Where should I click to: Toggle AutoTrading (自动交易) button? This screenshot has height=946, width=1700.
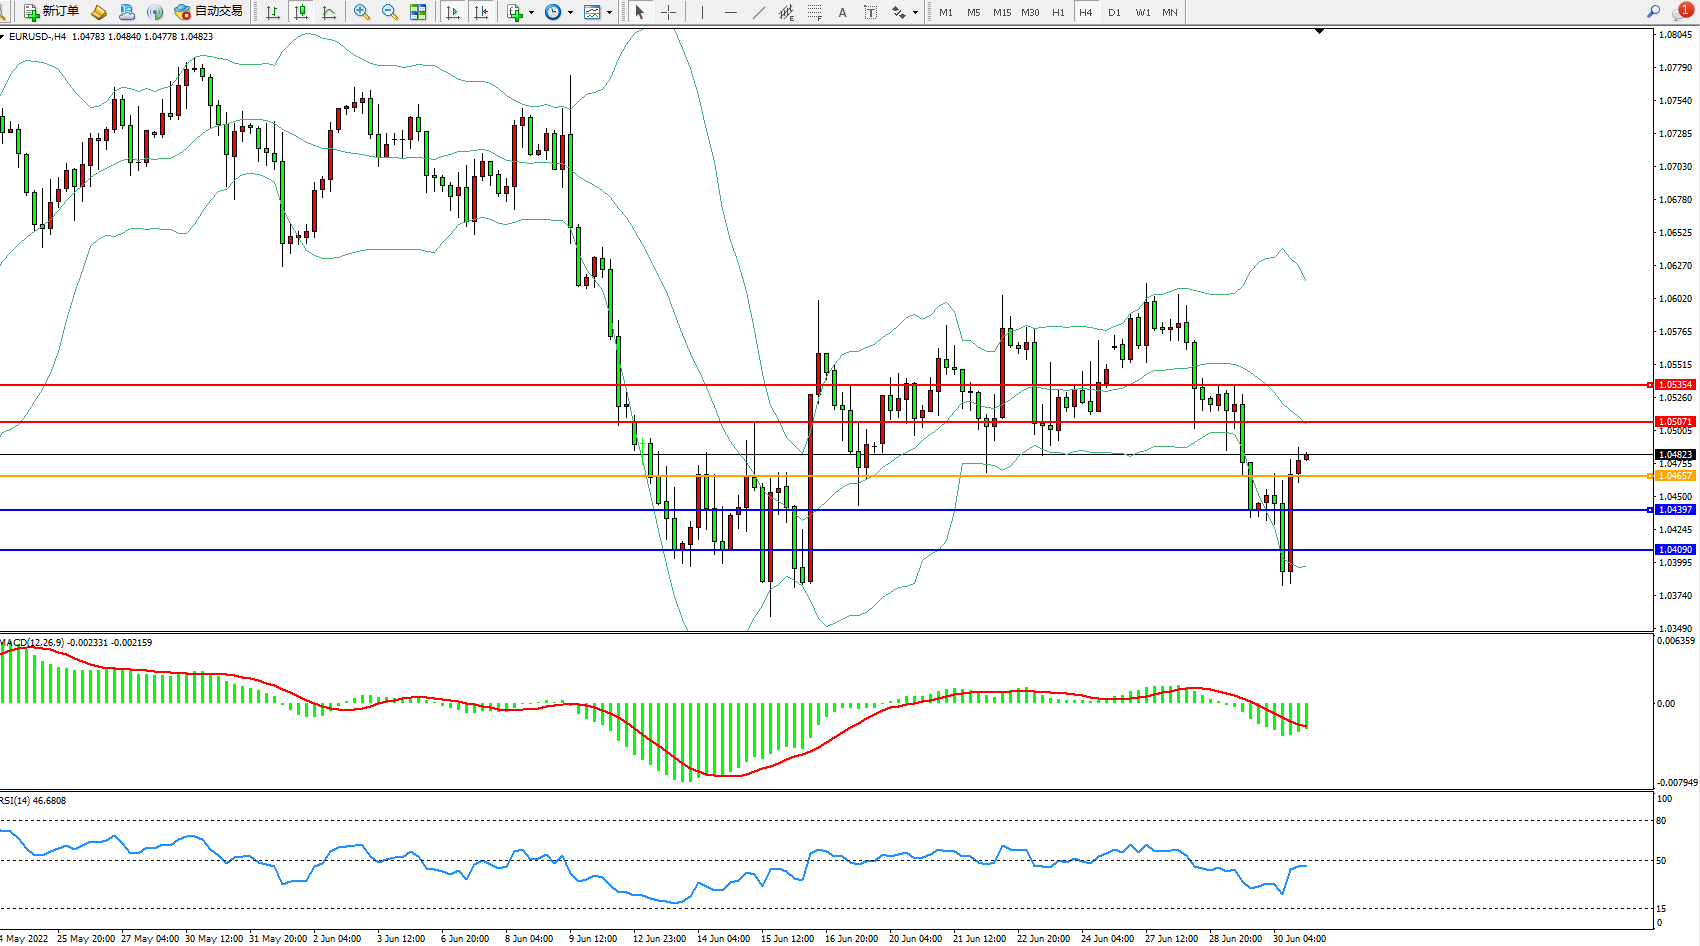(208, 12)
